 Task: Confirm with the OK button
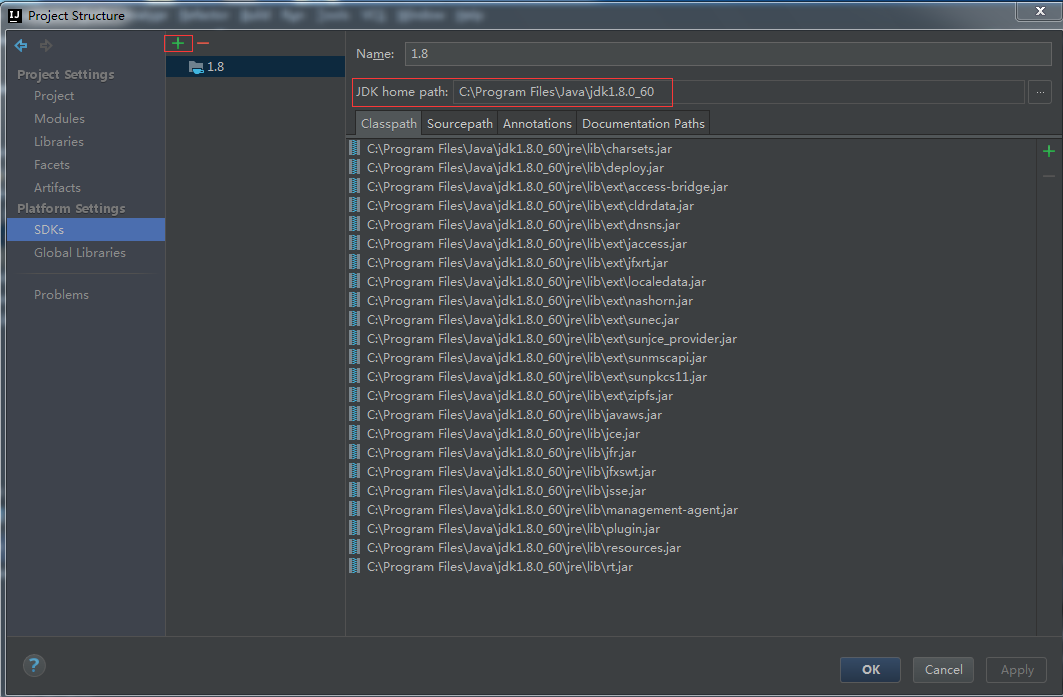pyautogui.click(x=870, y=670)
